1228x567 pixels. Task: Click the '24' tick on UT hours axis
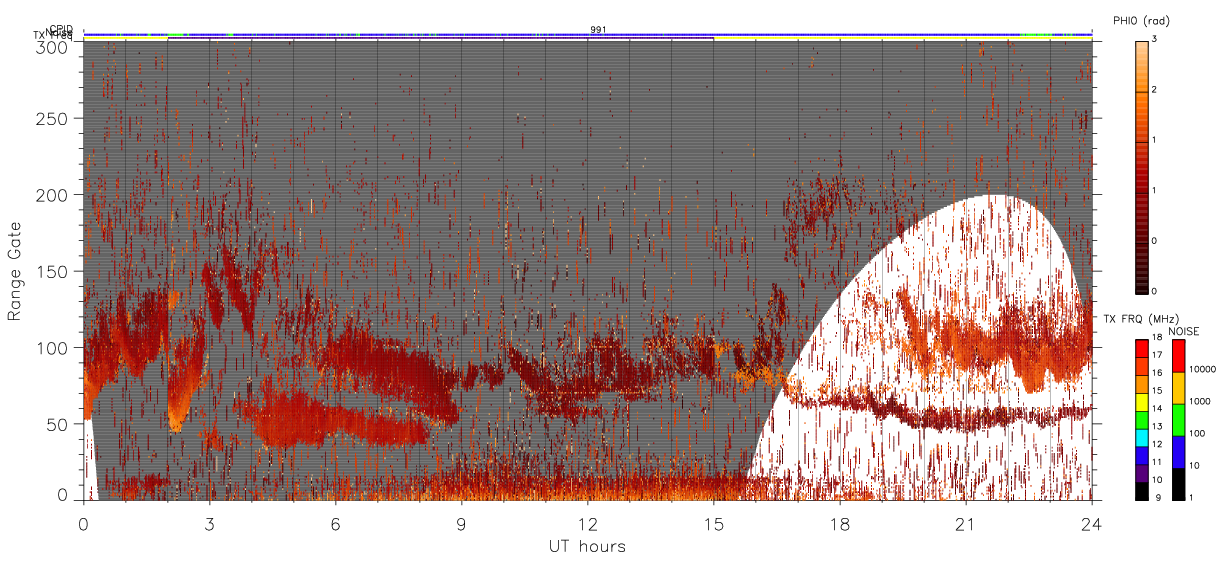[x=1091, y=523]
